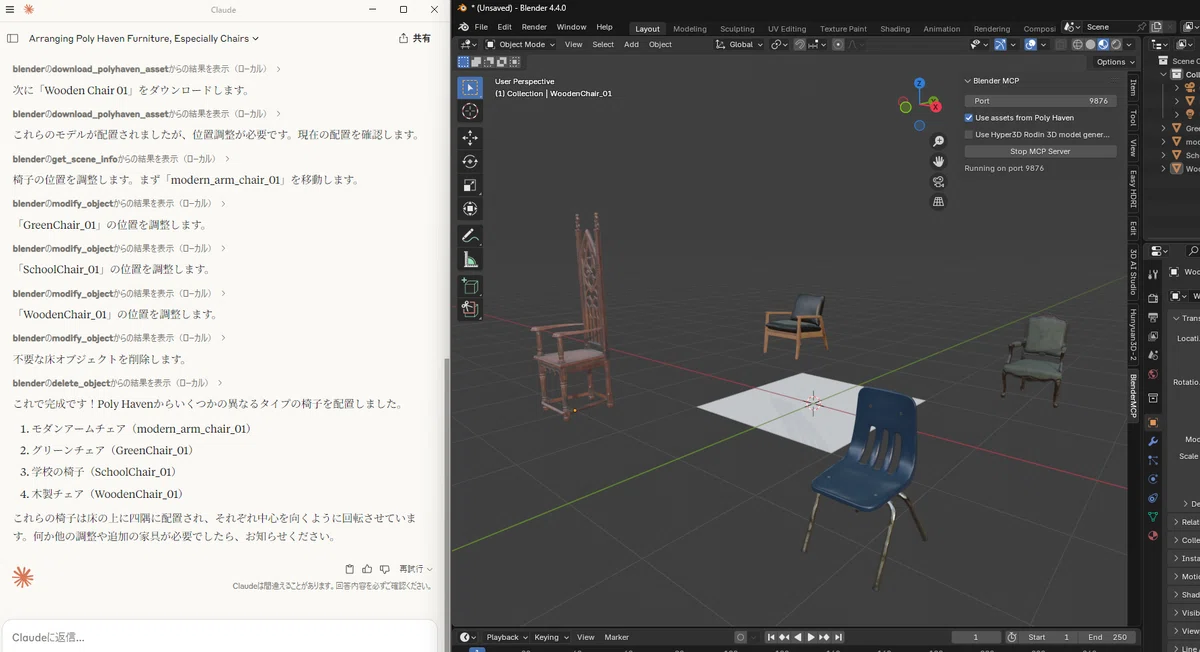The width and height of the screenshot is (1200, 652).
Task: Open Keying dropdown in timeline
Action: tap(551, 637)
